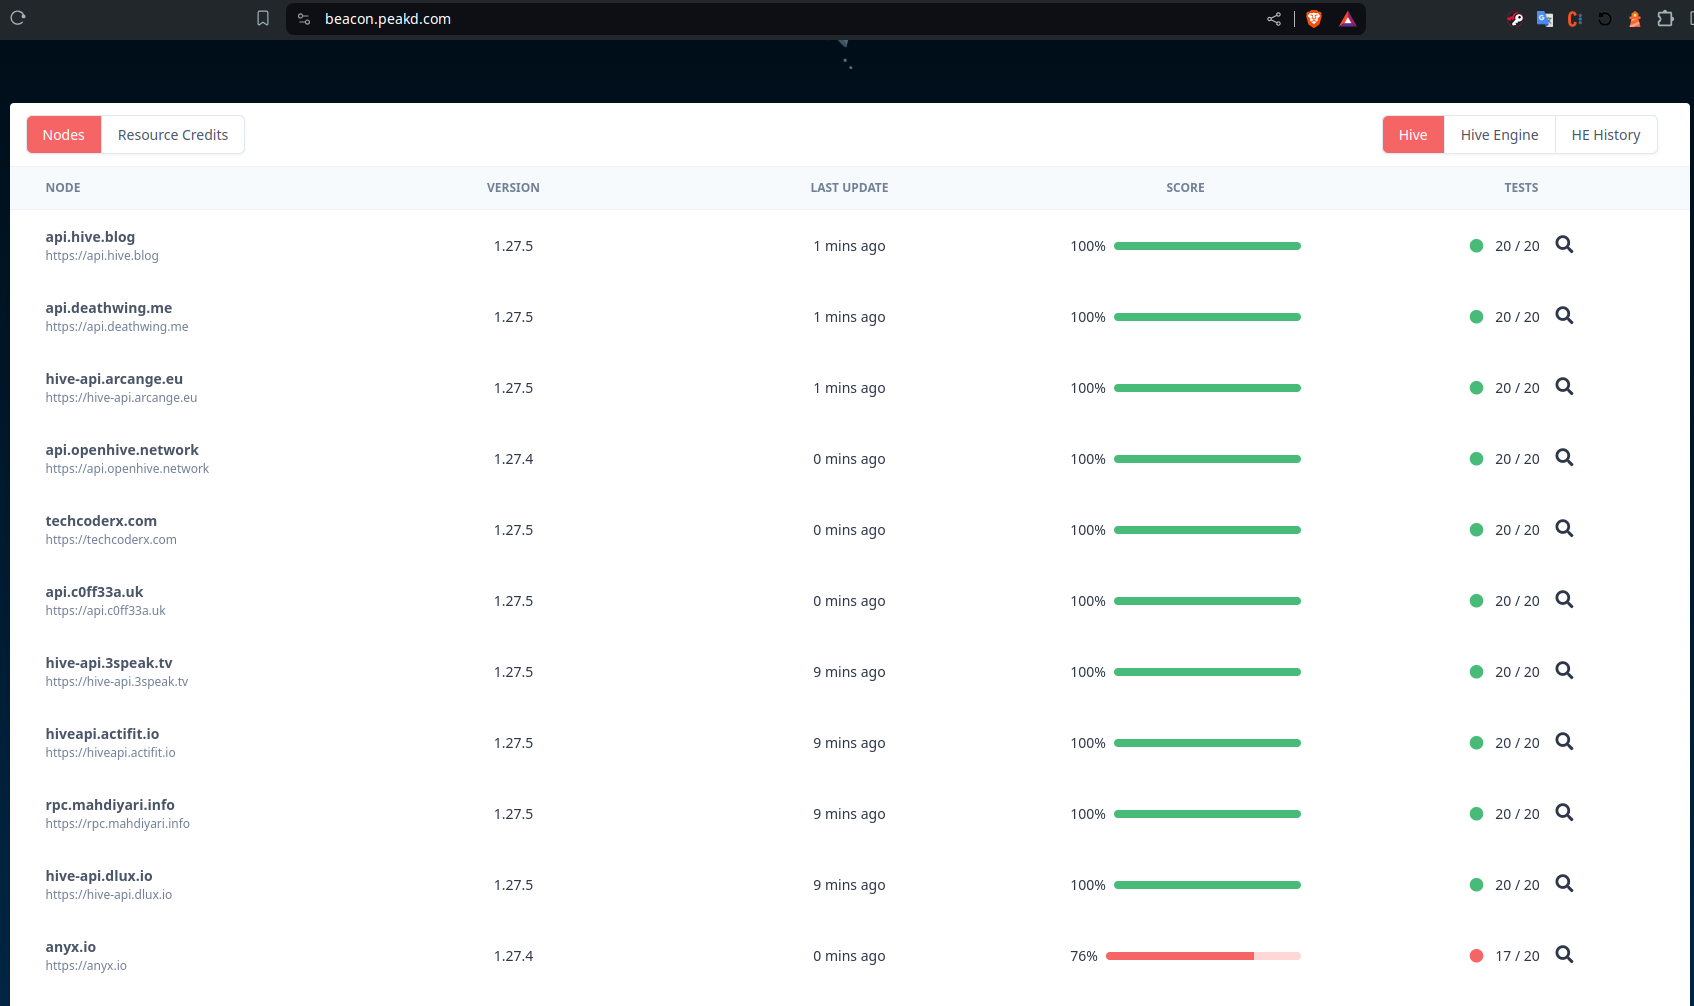Viewport: 1694px width, 1006px height.
Task: Click the red key extension icon
Action: click(x=1515, y=18)
